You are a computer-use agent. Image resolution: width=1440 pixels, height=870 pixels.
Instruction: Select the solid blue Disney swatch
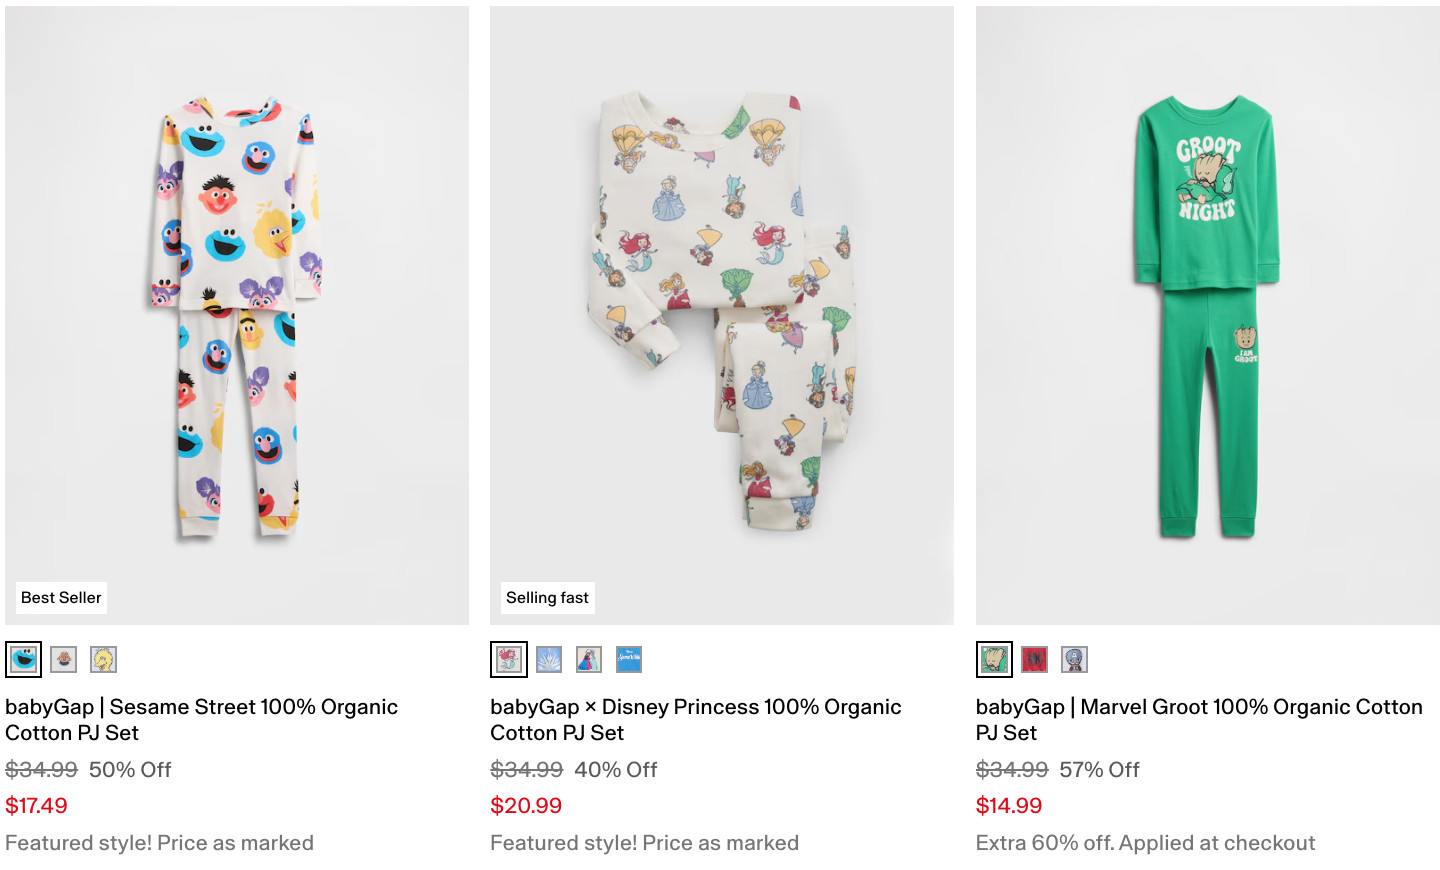coord(629,660)
